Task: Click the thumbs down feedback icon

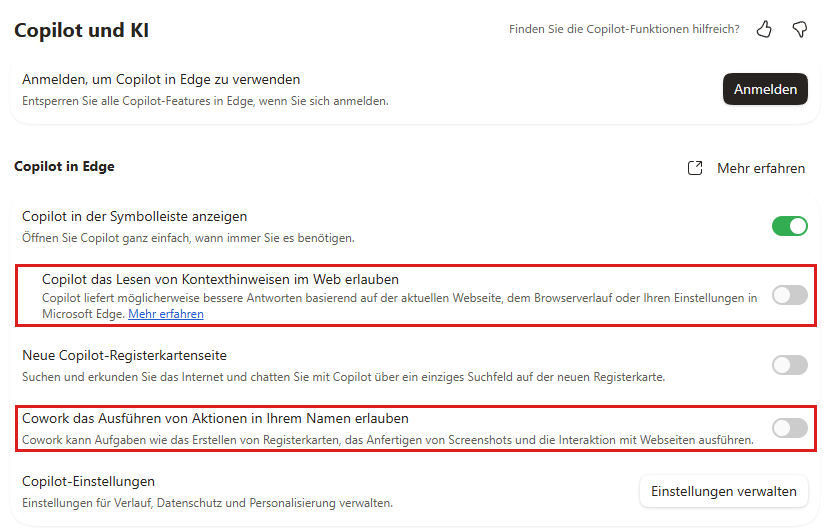Action: pyautogui.click(x=800, y=29)
